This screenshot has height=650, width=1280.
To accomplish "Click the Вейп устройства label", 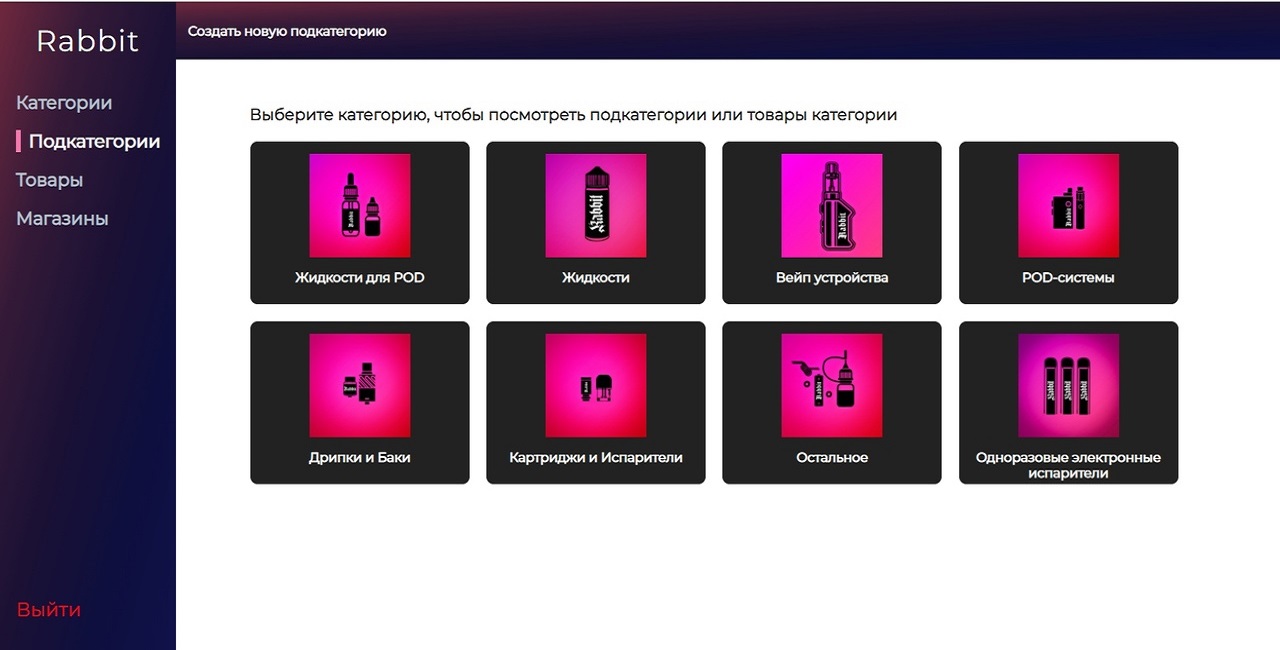I will 832,278.
